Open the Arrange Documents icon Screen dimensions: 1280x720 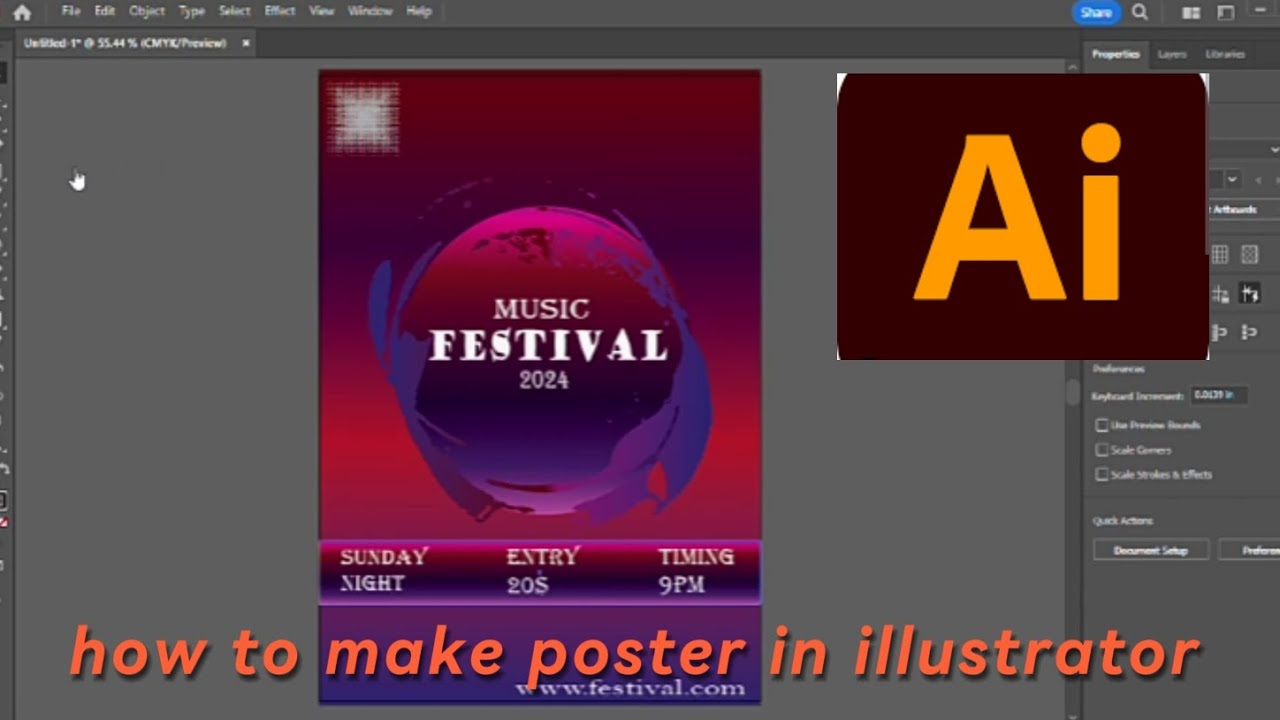(x=1191, y=13)
